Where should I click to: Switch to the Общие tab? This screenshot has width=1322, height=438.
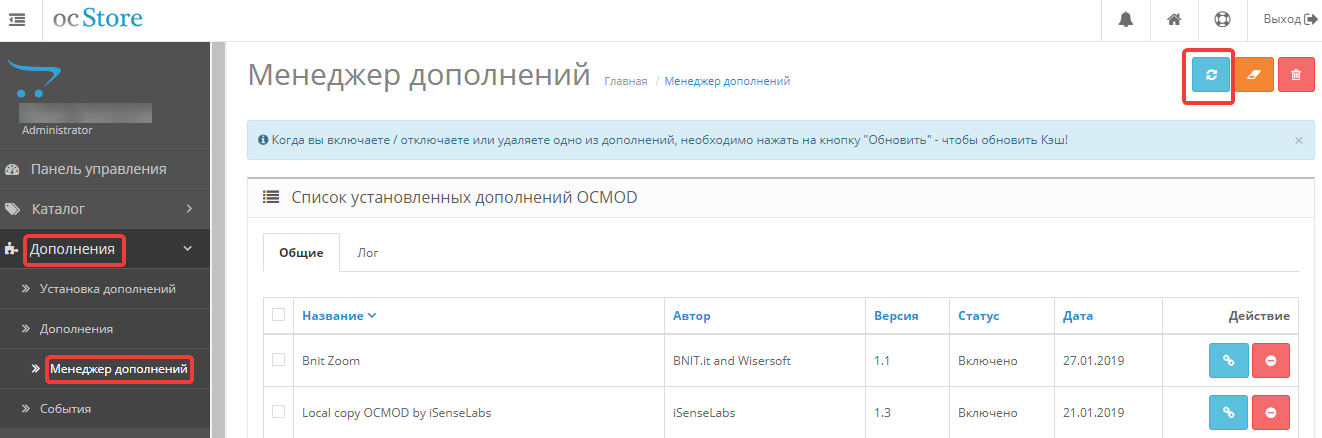[x=301, y=253]
